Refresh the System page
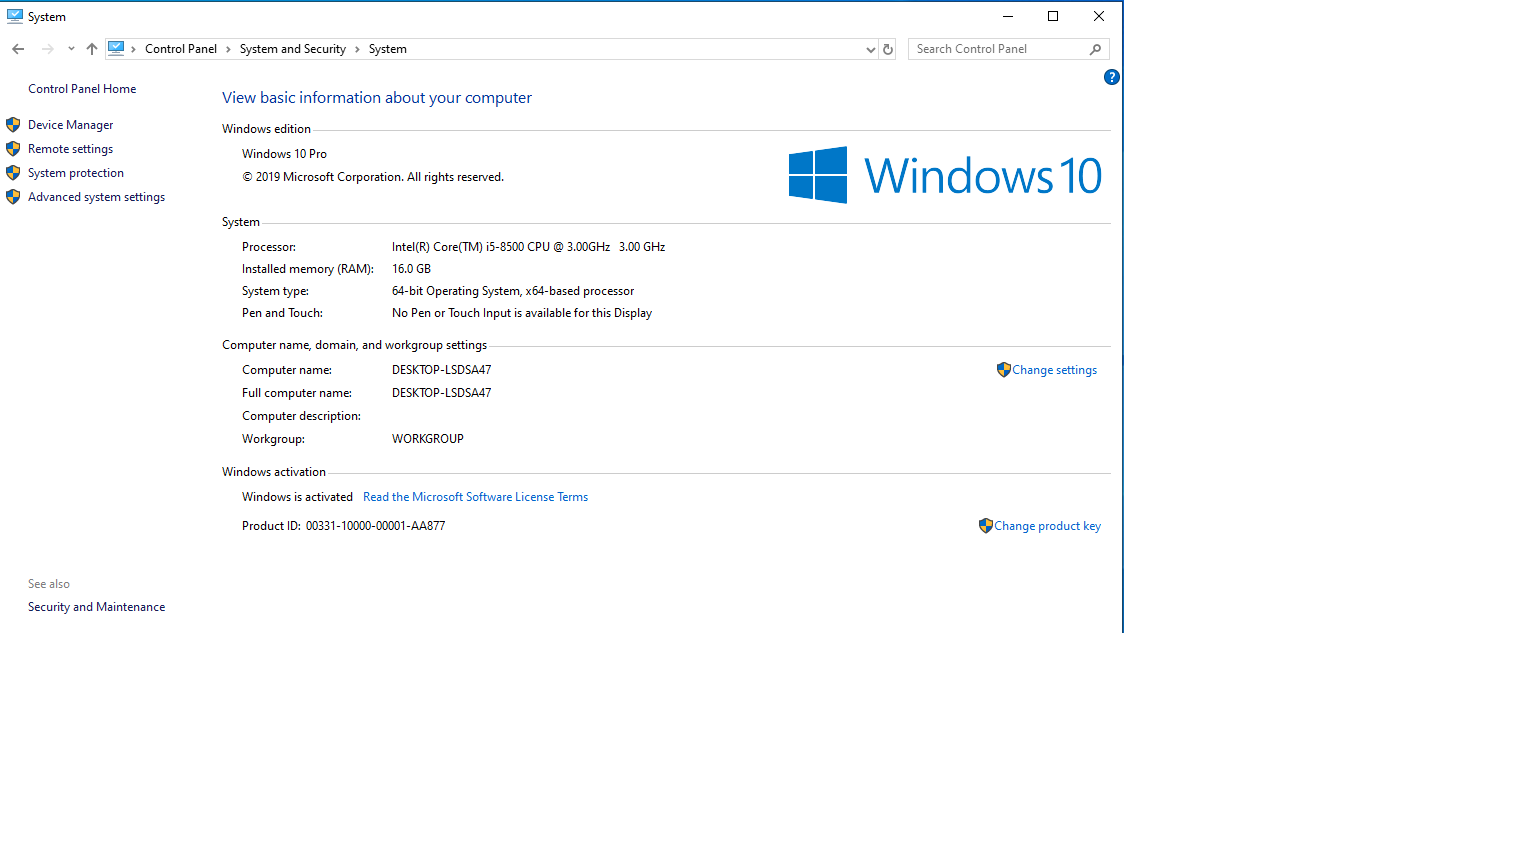Viewport: 1536px width, 864px height. pyautogui.click(x=888, y=49)
